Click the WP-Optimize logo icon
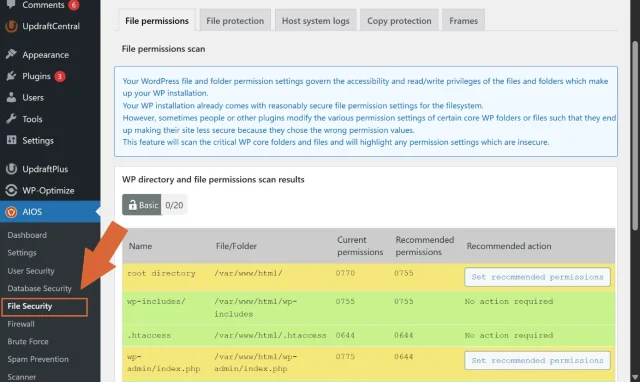 [11, 190]
